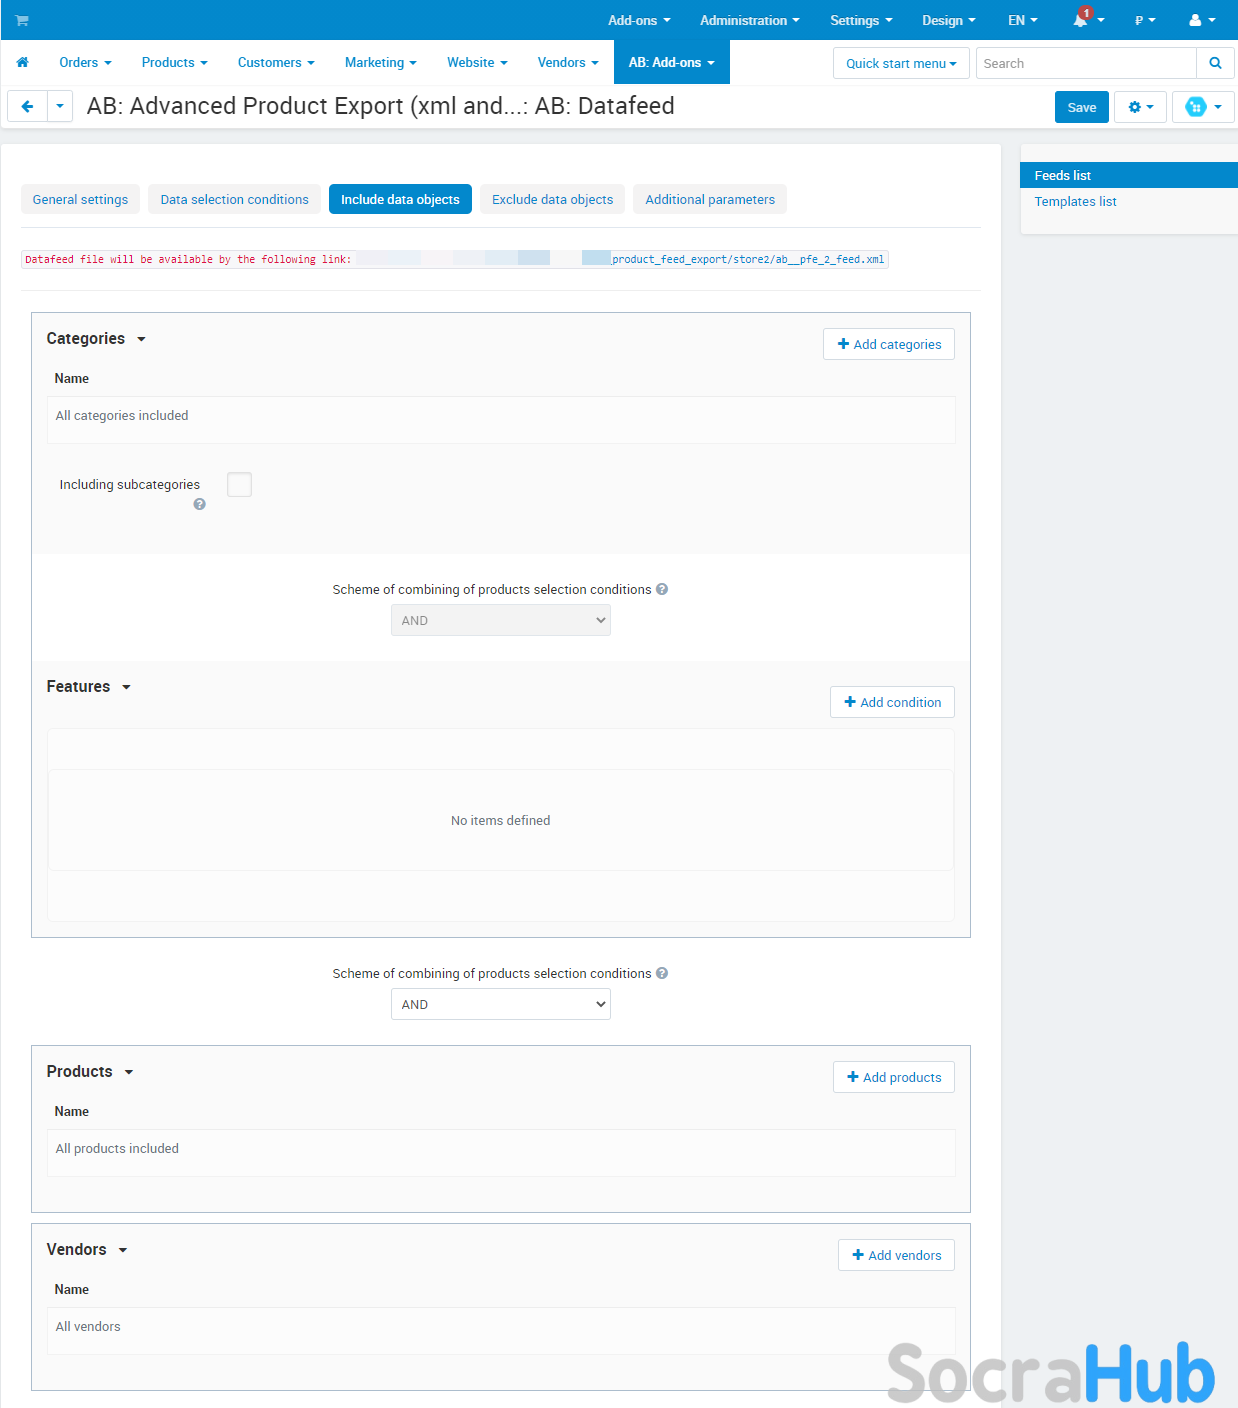This screenshot has width=1238, height=1408.
Task: Show help for Including subcategories
Action: point(200,504)
